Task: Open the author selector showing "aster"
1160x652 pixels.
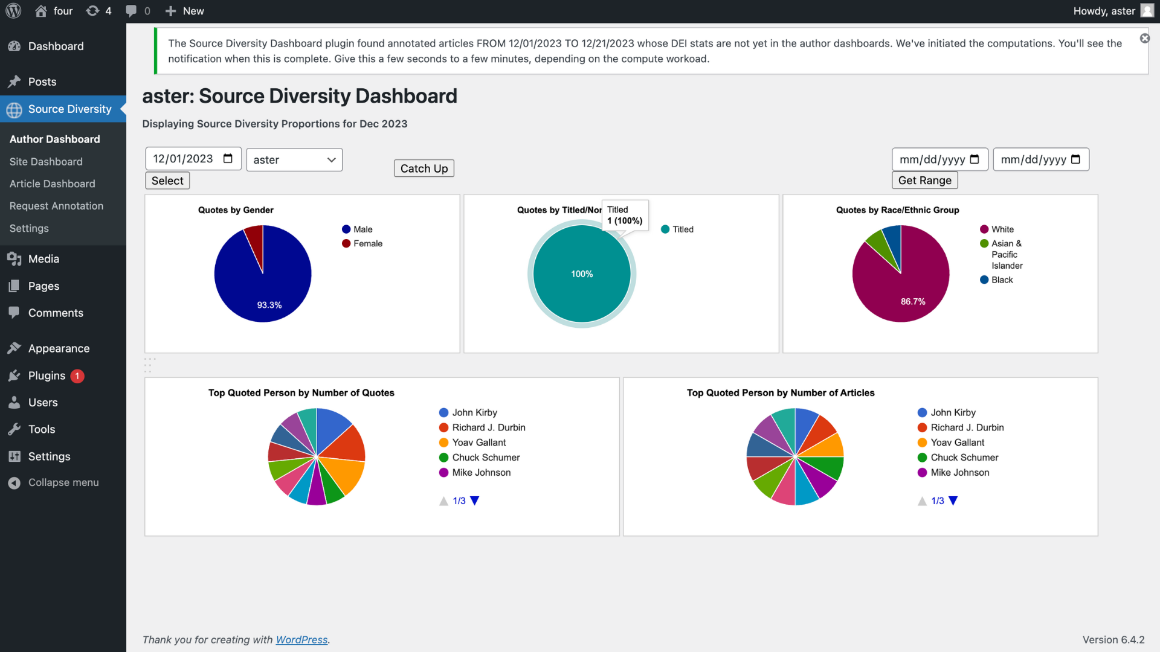Action: click(294, 159)
